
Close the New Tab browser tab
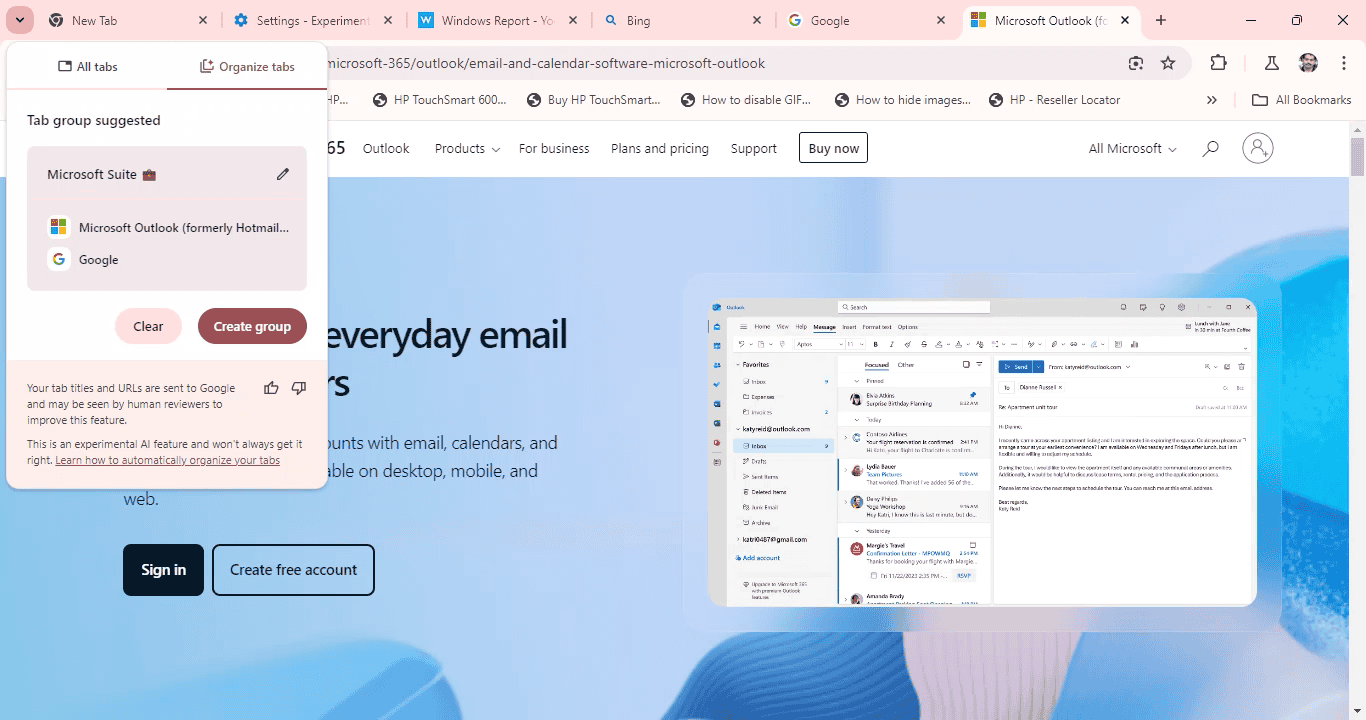click(x=203, y=20)
